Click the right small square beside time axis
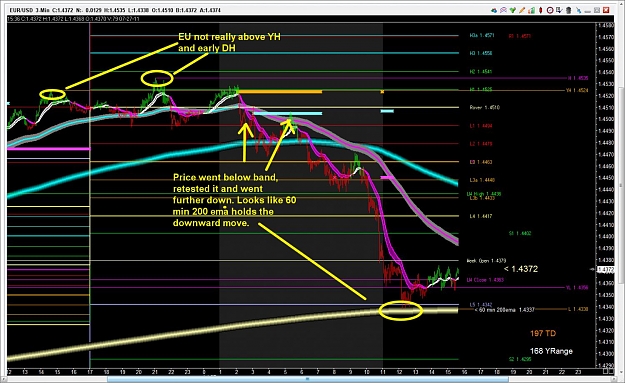The image size is (625, 383). [611, 371]
